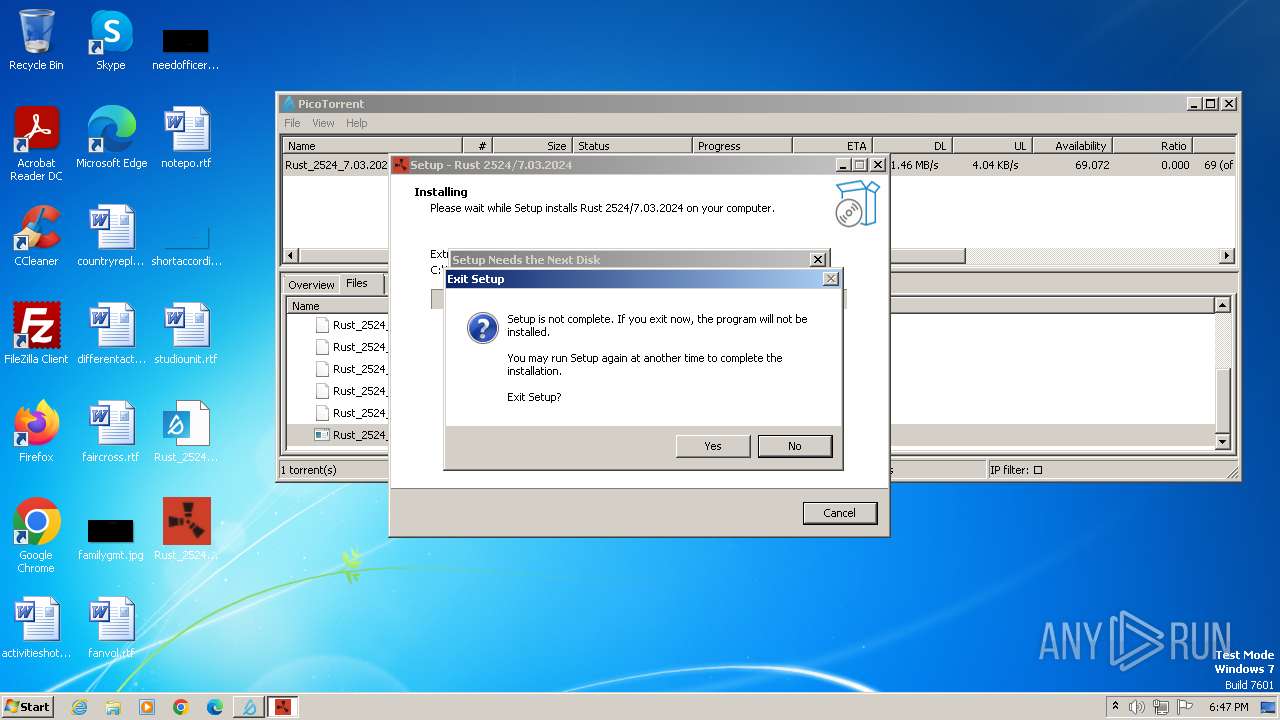Open notepo.rtf document
This screenshot has width=1280, height=720.
[186, 138]
